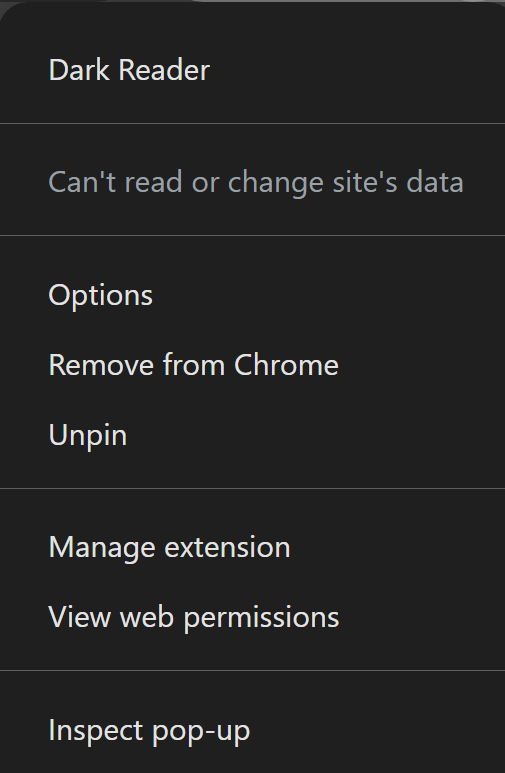This screenshot has height=773, width=505.
Task: Open the Options menu item
Action: [x=252, y=295]
